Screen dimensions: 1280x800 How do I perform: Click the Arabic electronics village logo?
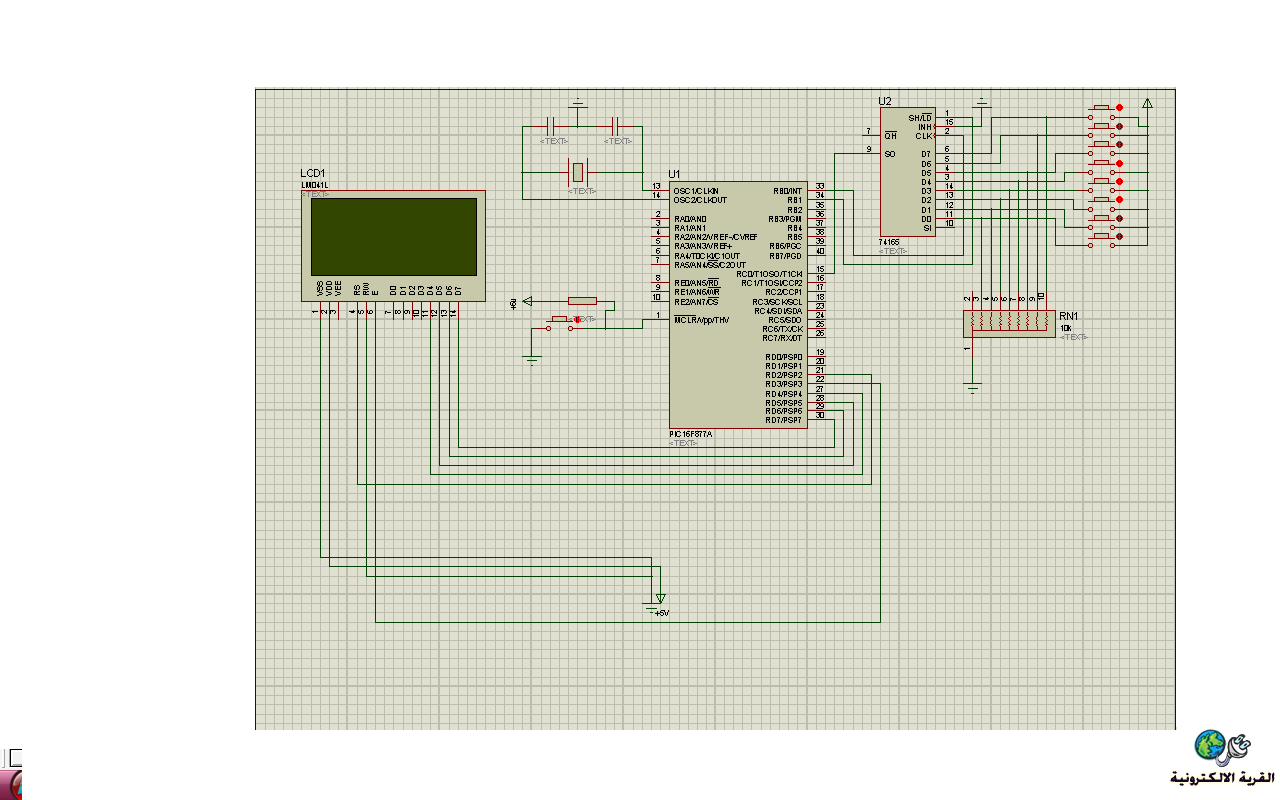[x=1223, y=758]
